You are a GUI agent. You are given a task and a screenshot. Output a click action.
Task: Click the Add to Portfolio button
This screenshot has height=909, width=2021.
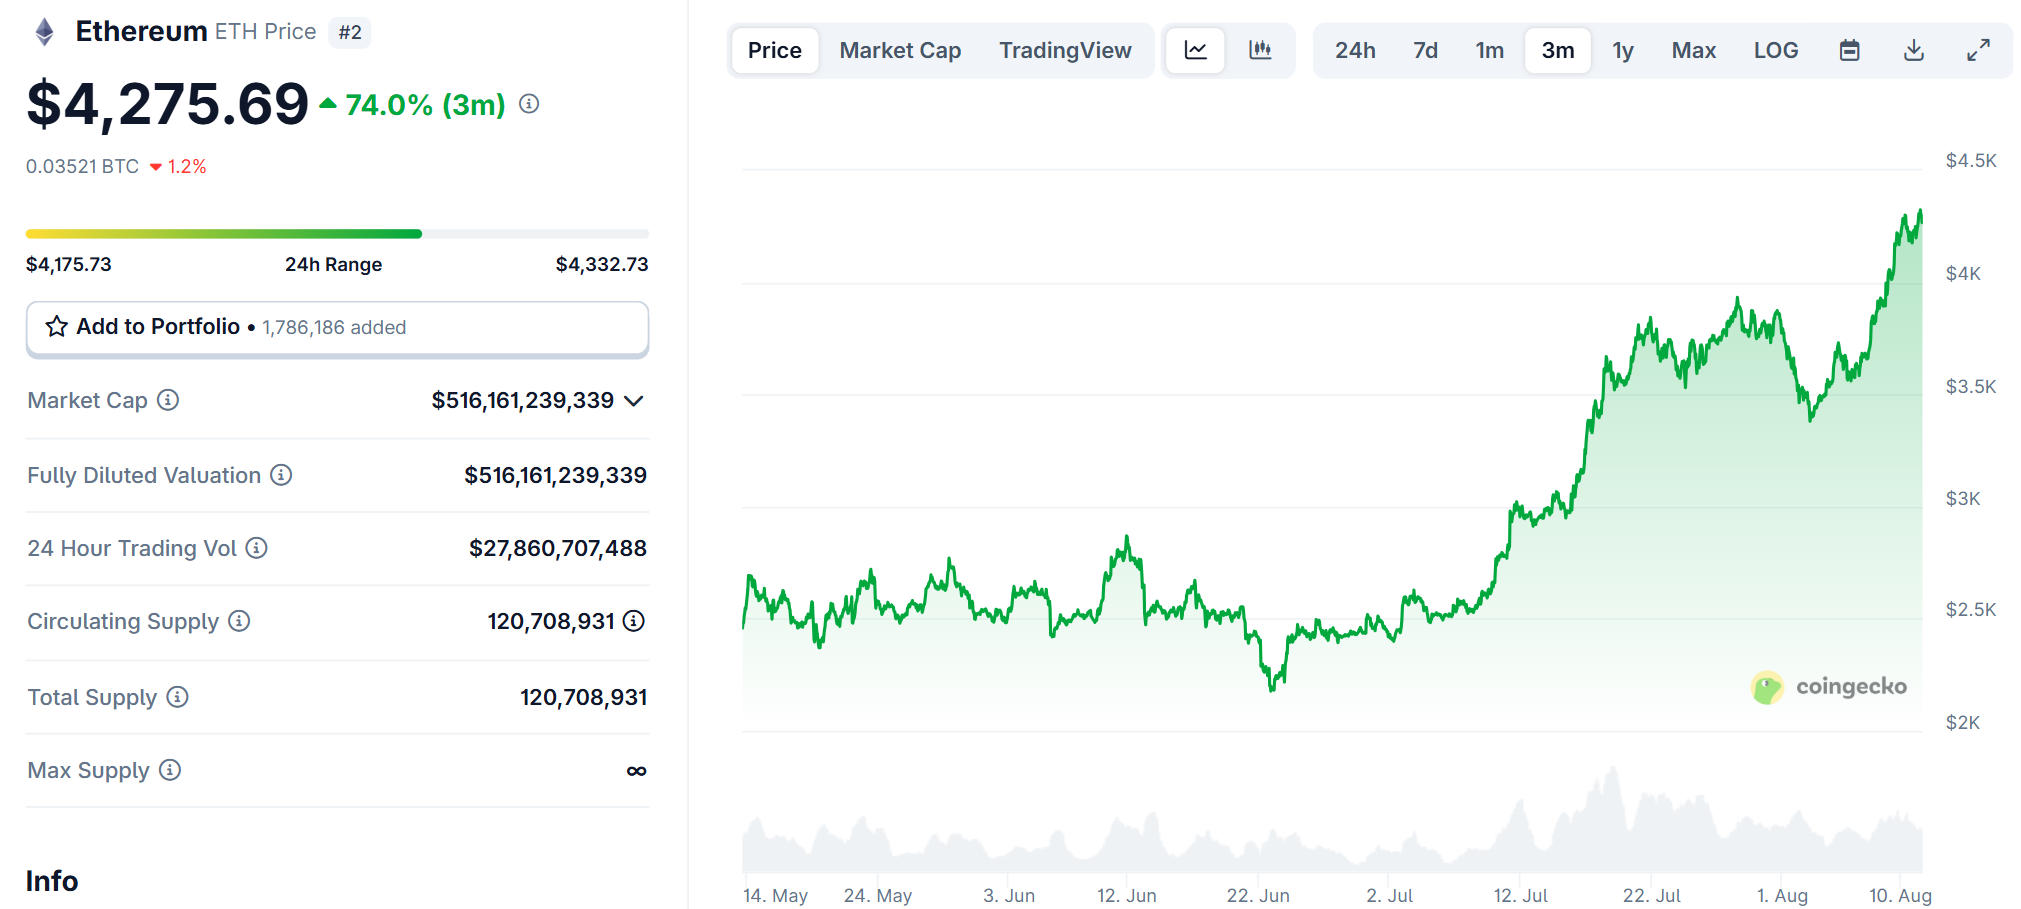pos(337,328)
